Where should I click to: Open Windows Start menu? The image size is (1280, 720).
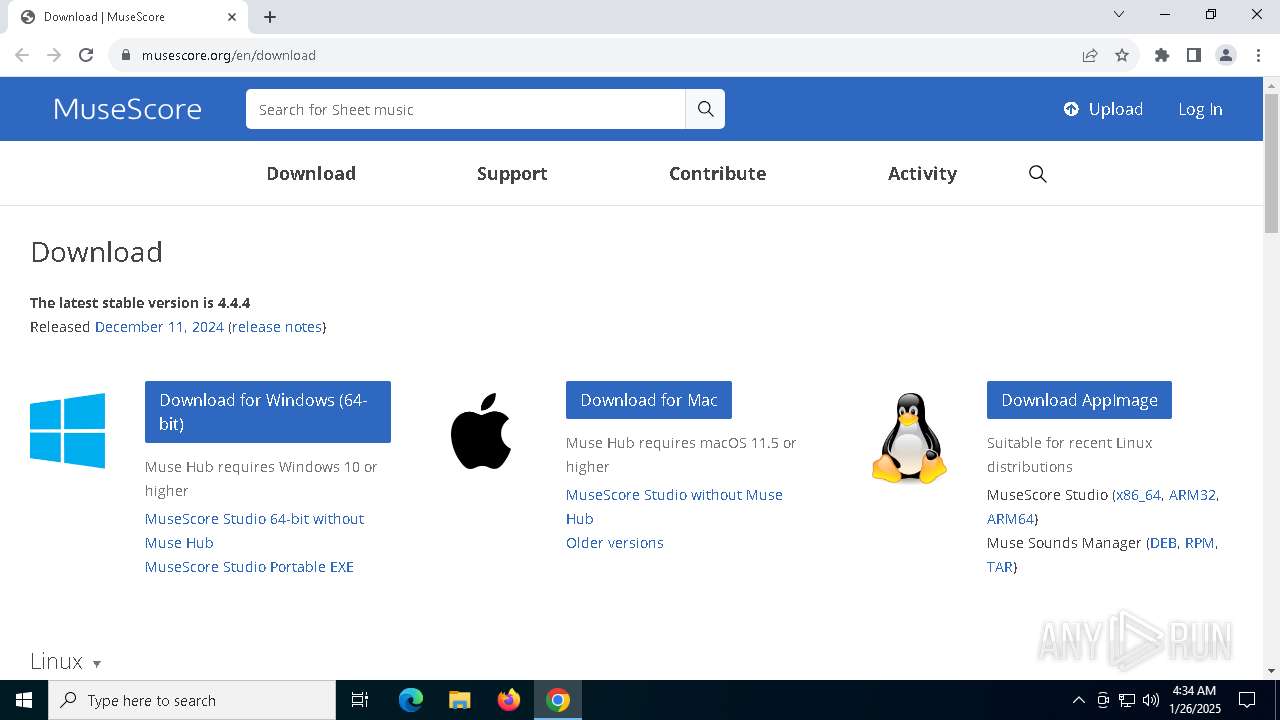tap(24, 700)
